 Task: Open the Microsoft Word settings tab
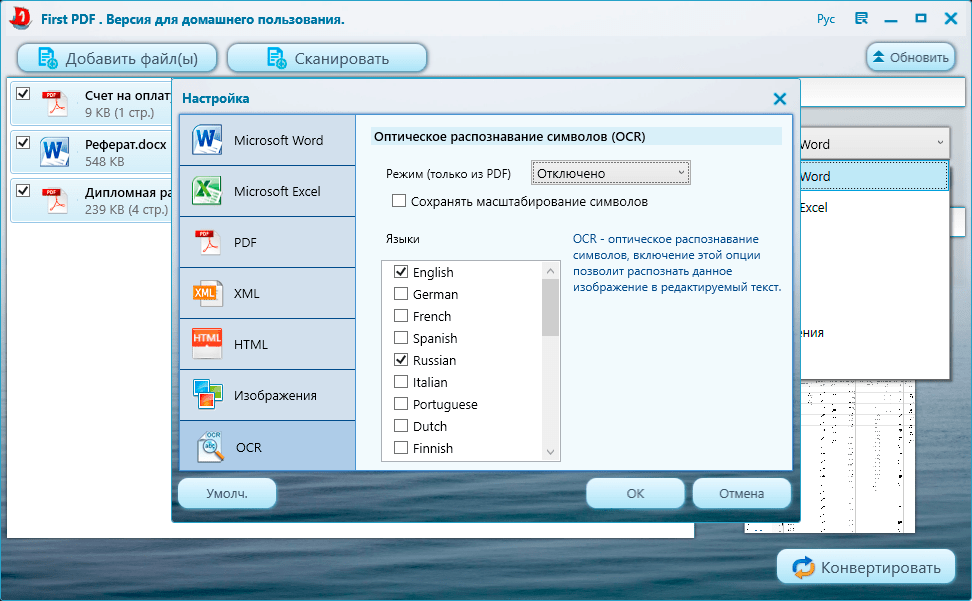click(x=267, y=140)
